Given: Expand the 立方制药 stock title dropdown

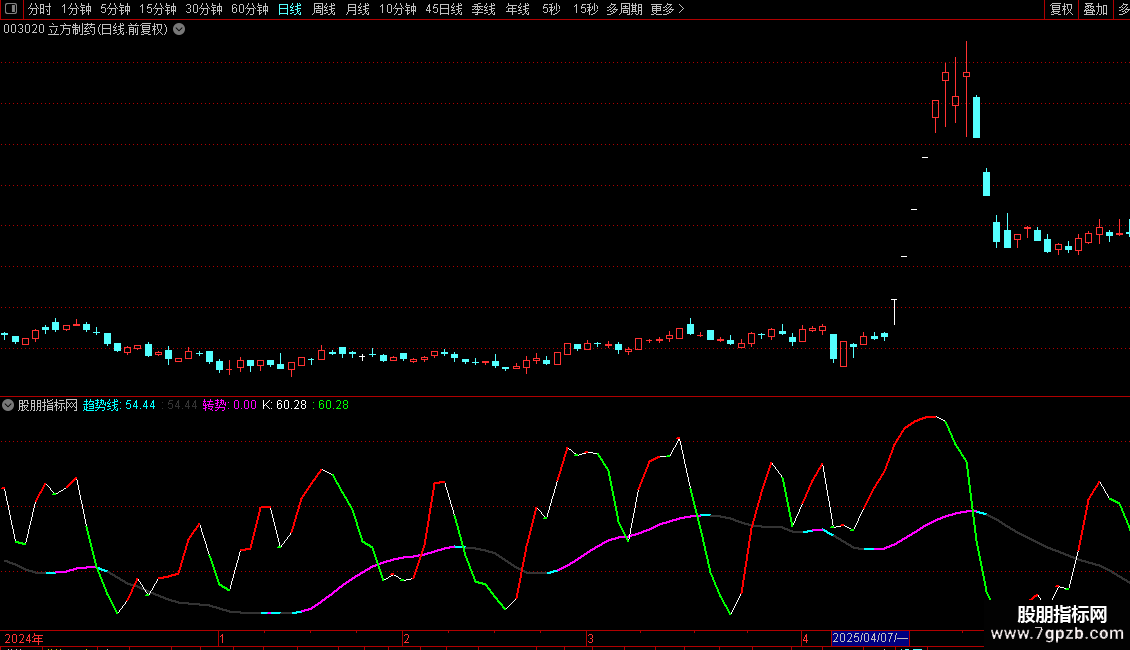Looking at the screenshot, I should click(179, 29).
